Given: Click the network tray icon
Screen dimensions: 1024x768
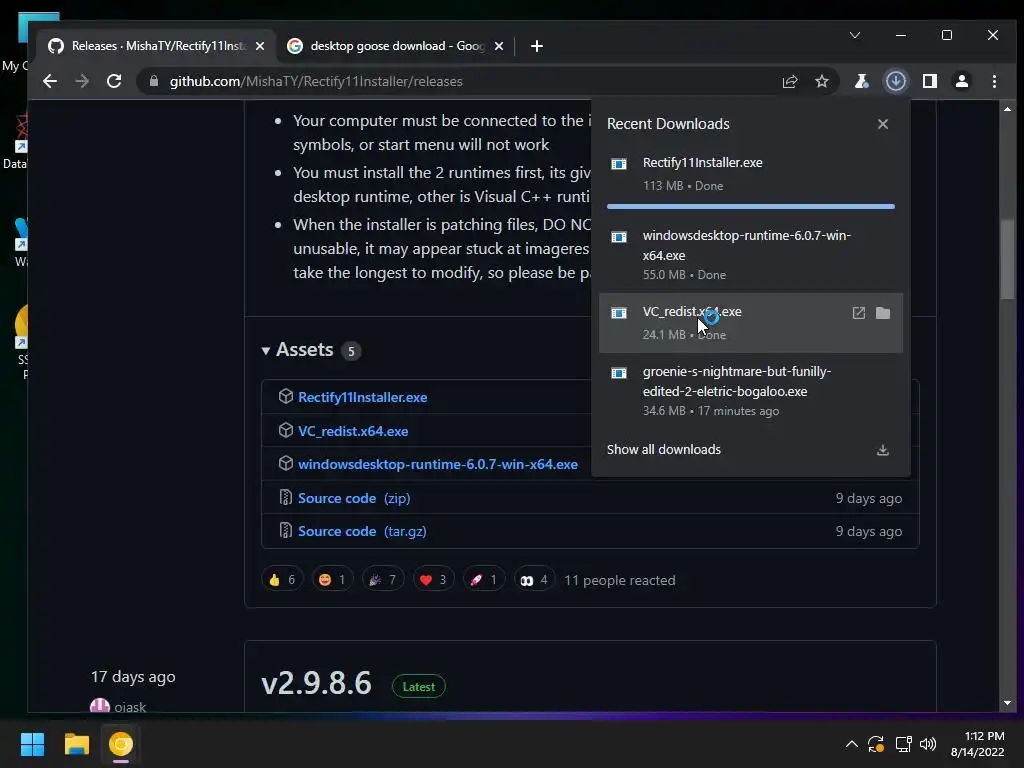Looking at the screenshot, I should click(904, 744).
